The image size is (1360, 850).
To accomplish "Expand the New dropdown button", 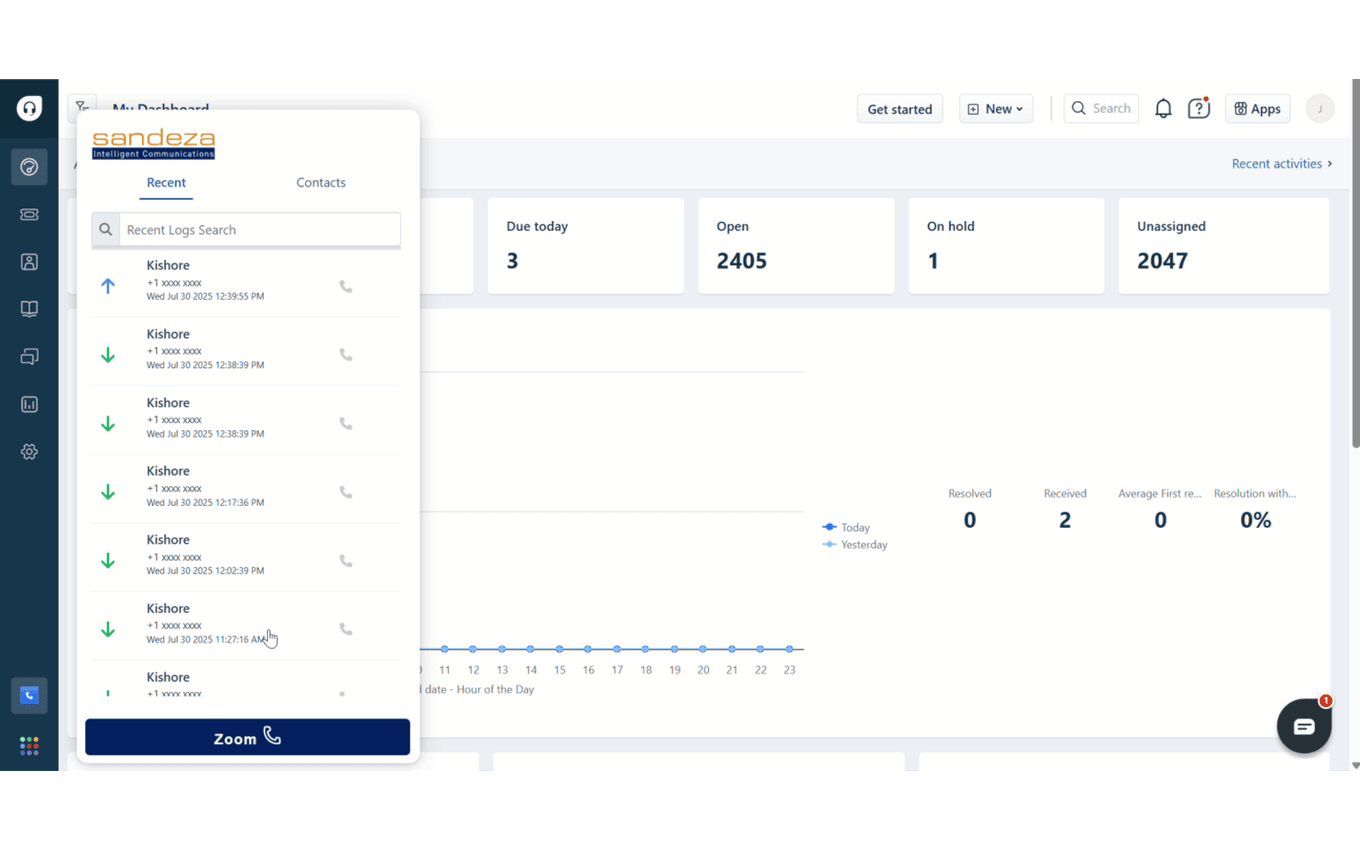I will click(x=995, y=109).
